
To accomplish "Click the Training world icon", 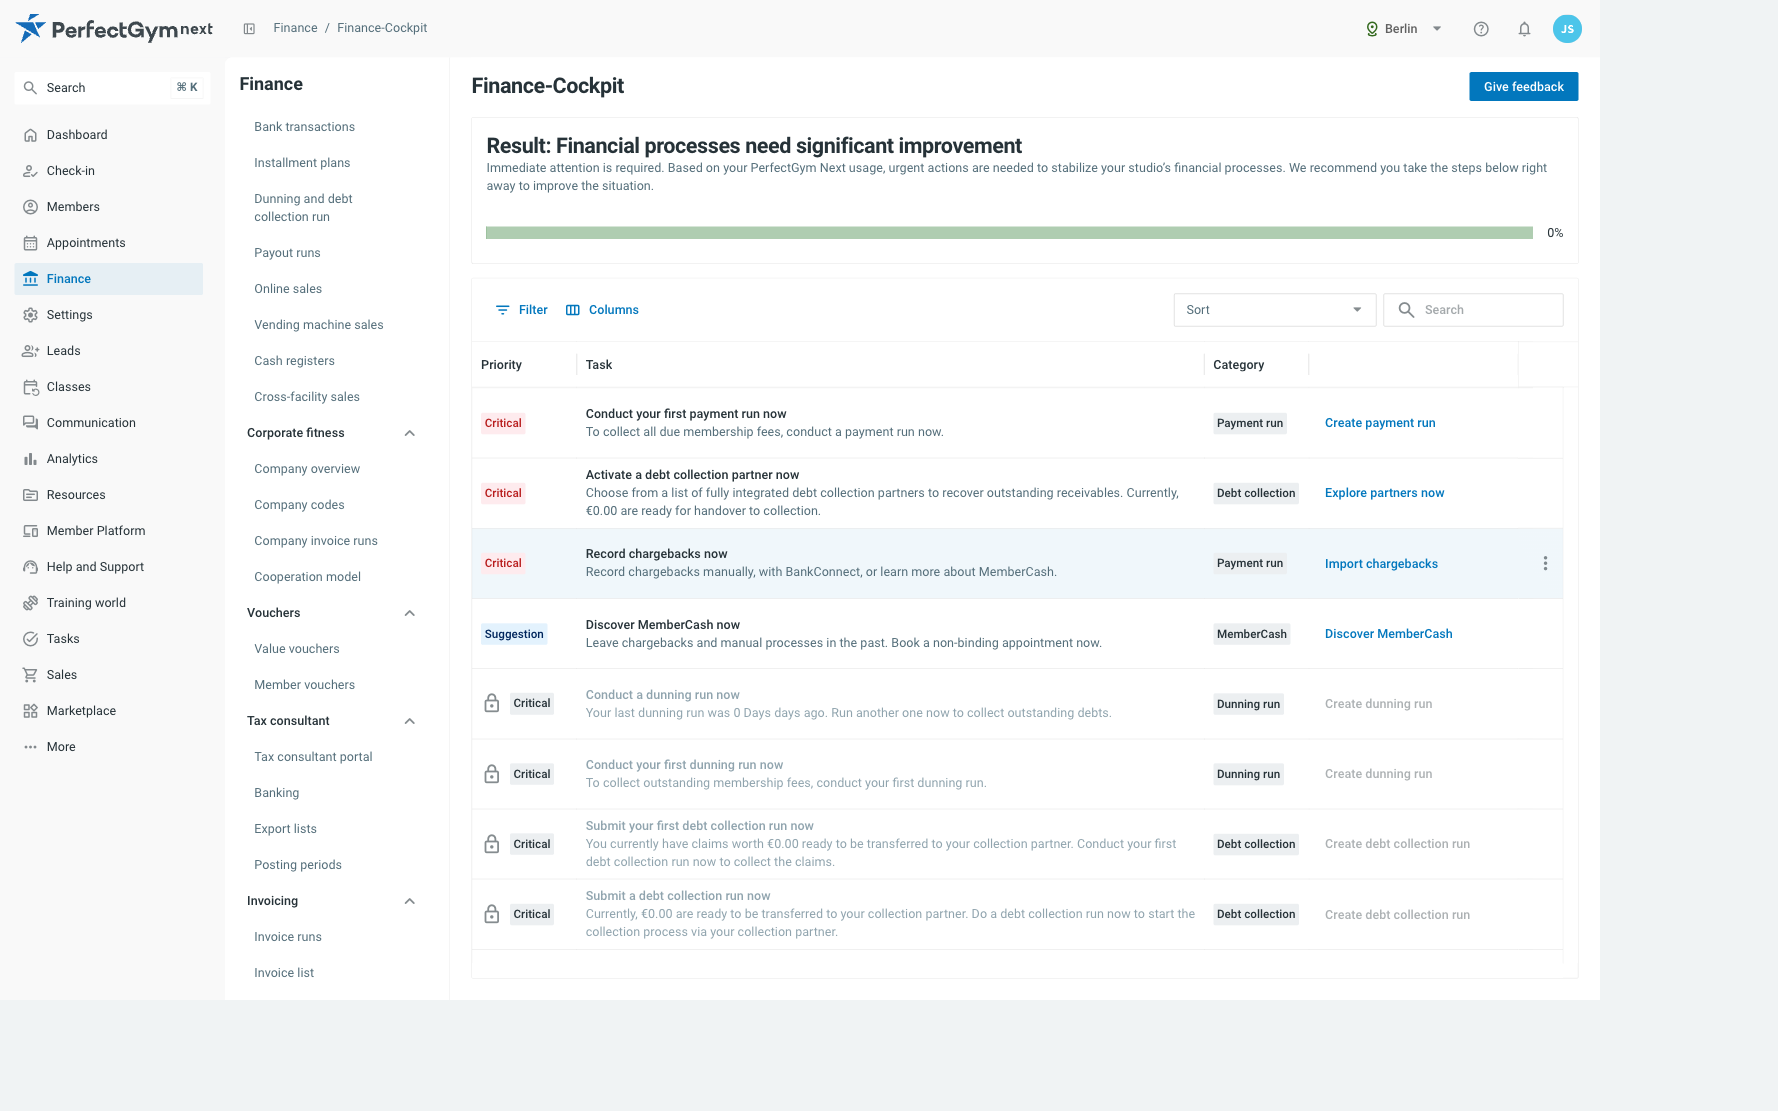I will point(30,603).
